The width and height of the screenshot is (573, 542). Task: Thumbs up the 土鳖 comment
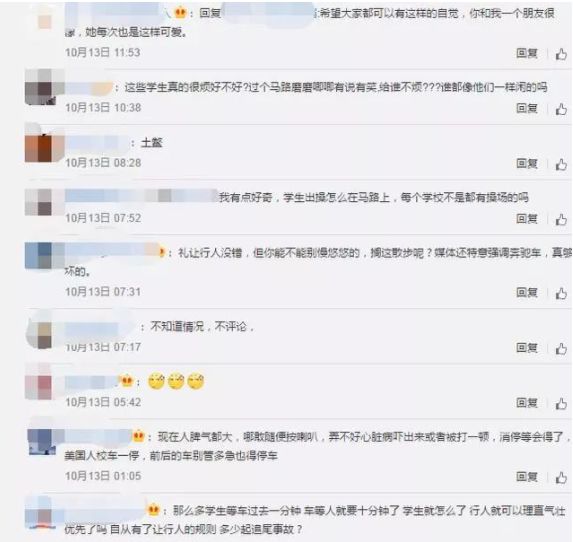(561, 164)
